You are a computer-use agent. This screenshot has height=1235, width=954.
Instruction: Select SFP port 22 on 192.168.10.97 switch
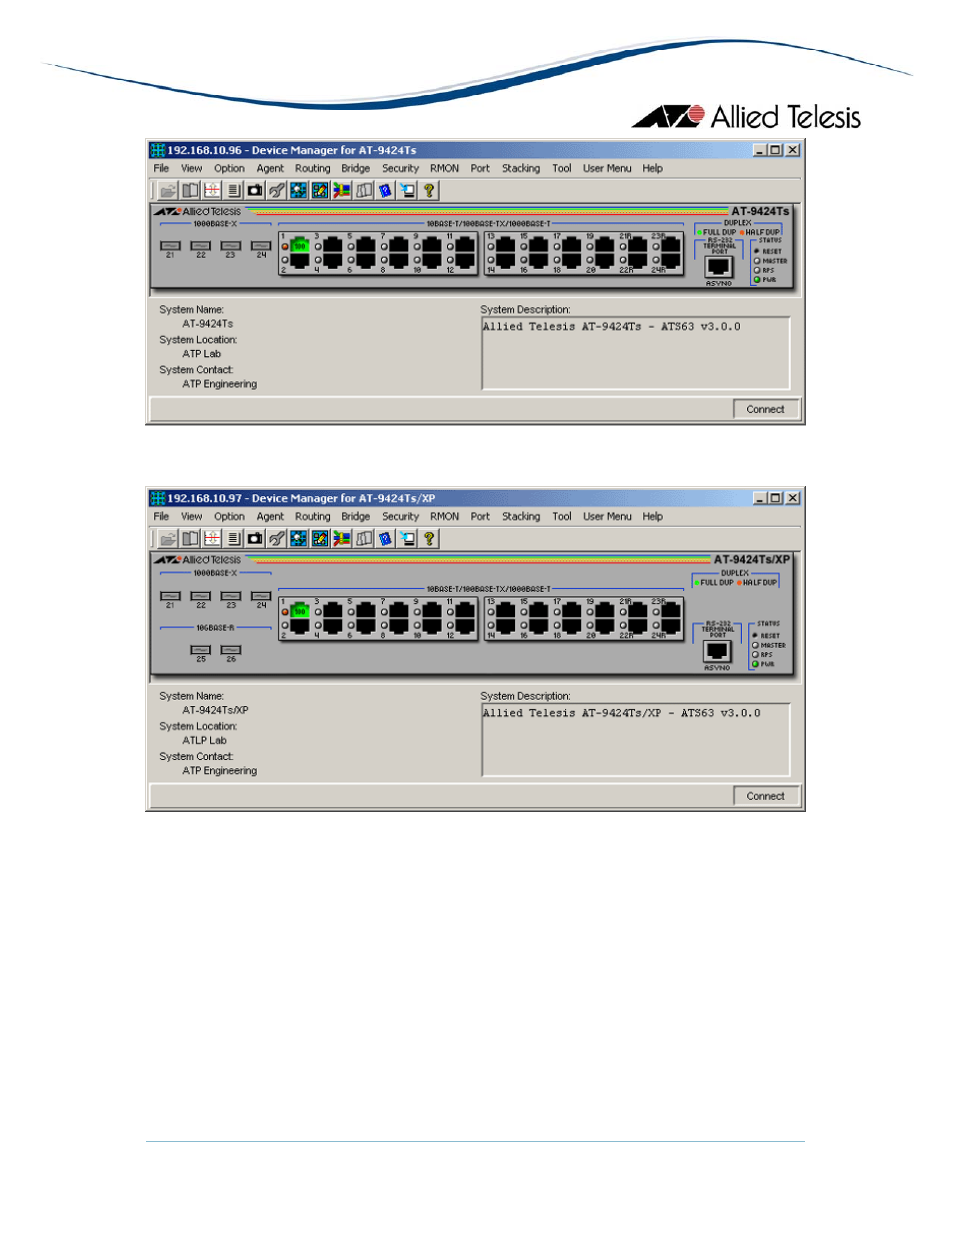[x=200, y=596]
